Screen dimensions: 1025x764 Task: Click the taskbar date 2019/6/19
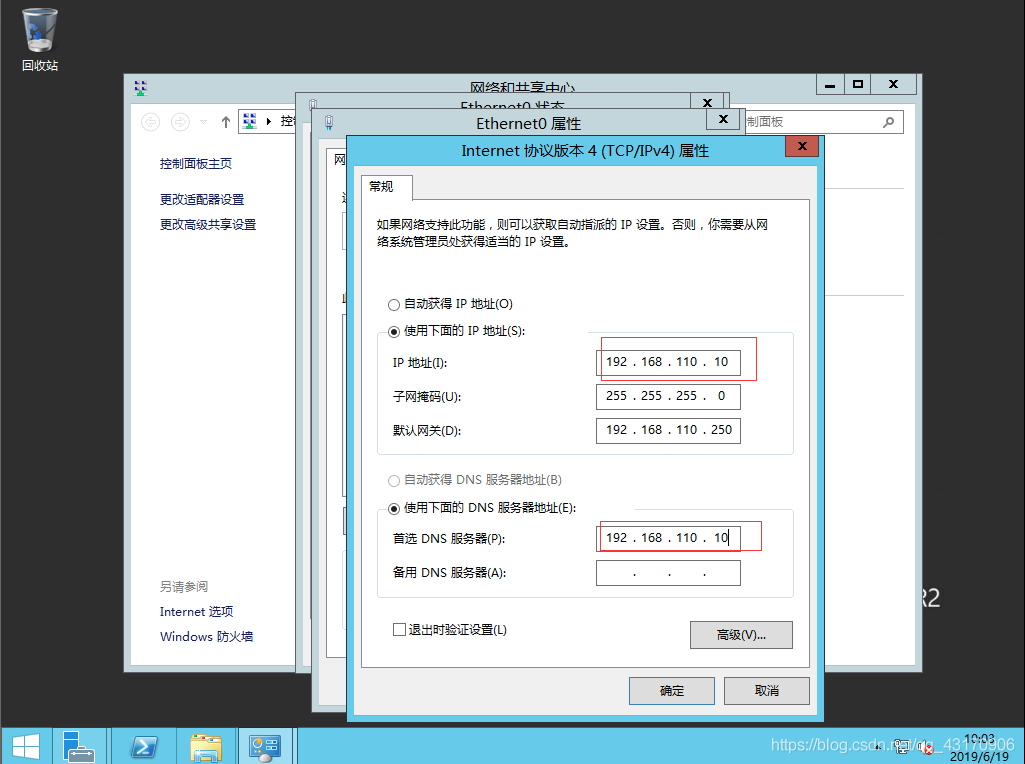tap(979, 757)
